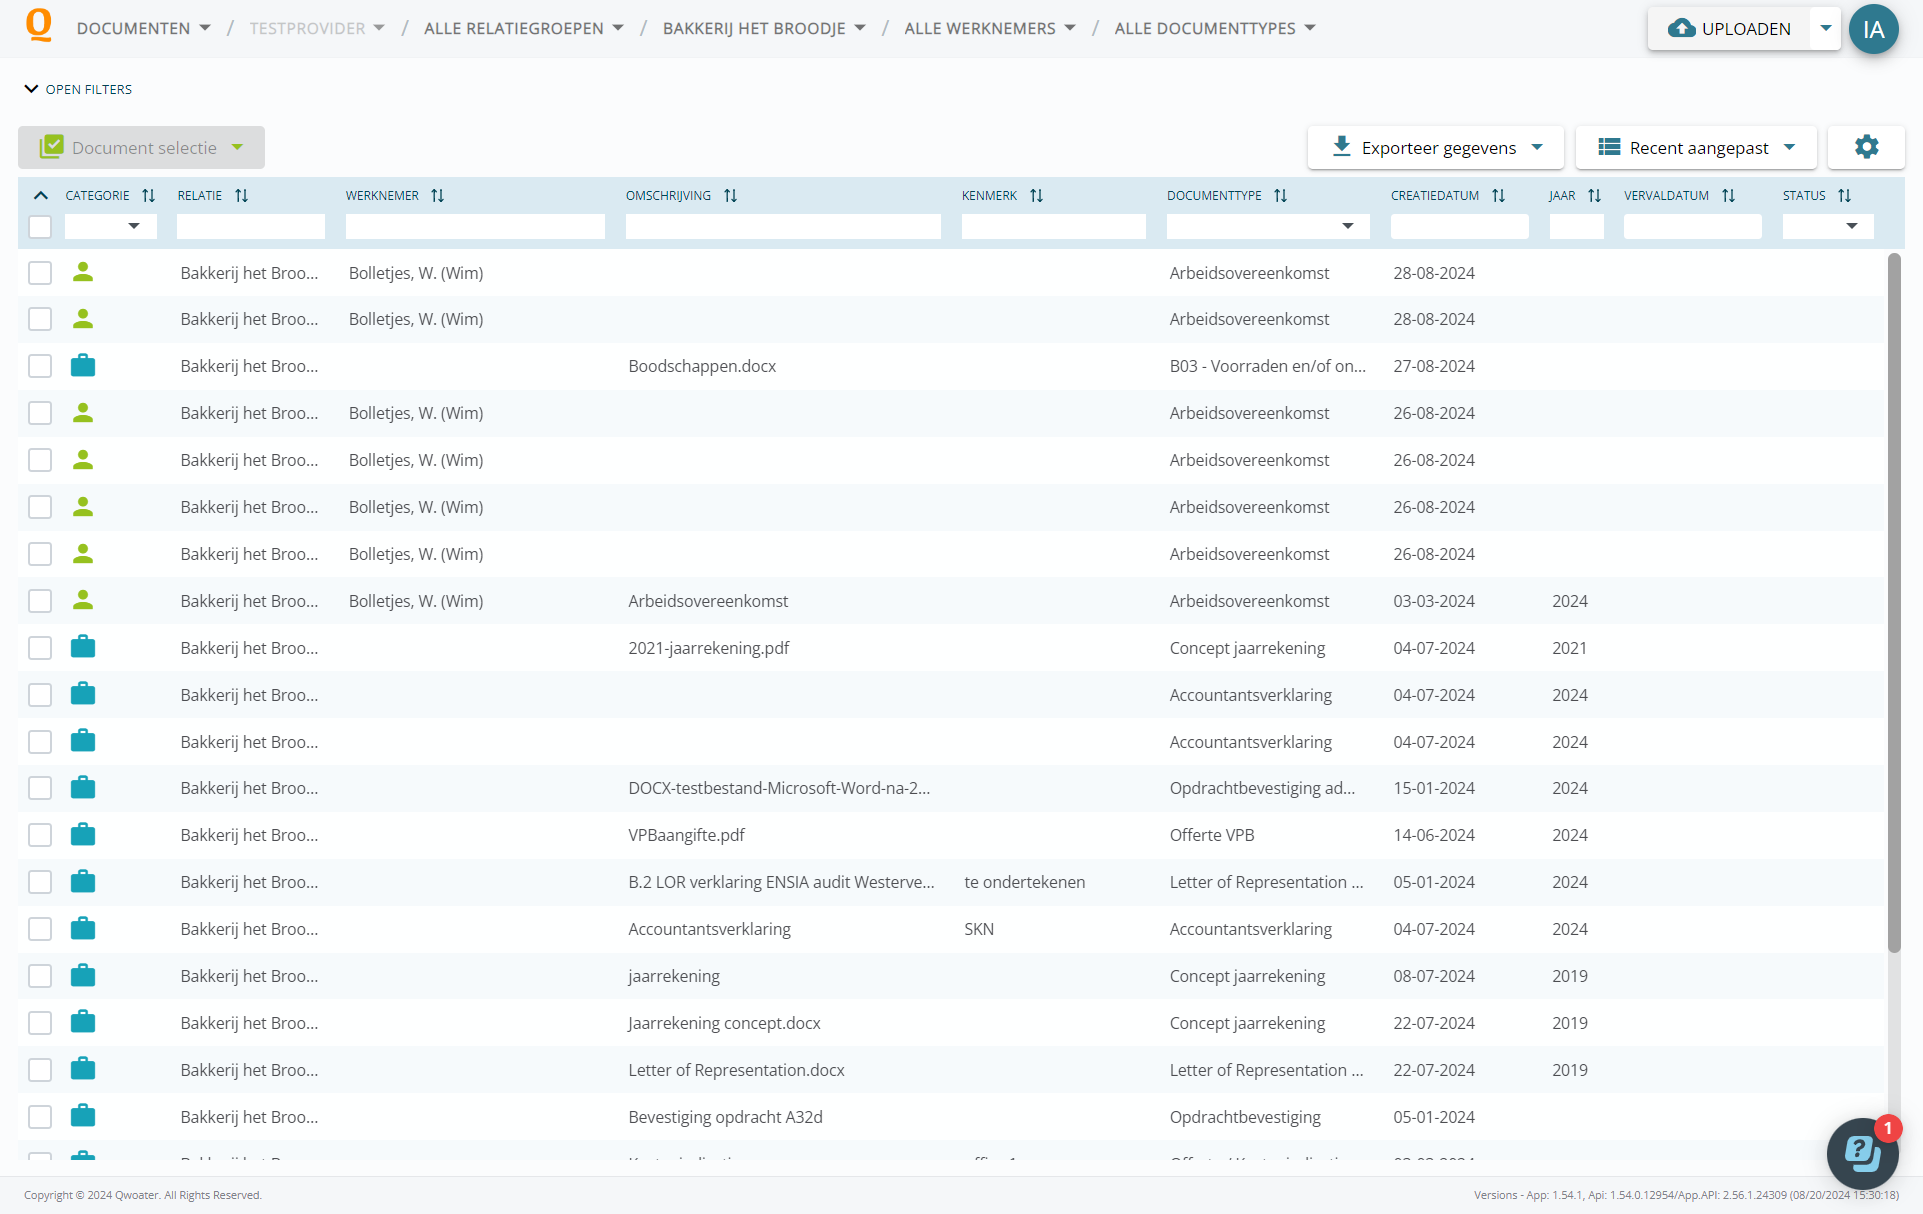Click the Omschrijving filter input field
The height and width of the screenshot is (1214, 1923).
click(782, 227)
